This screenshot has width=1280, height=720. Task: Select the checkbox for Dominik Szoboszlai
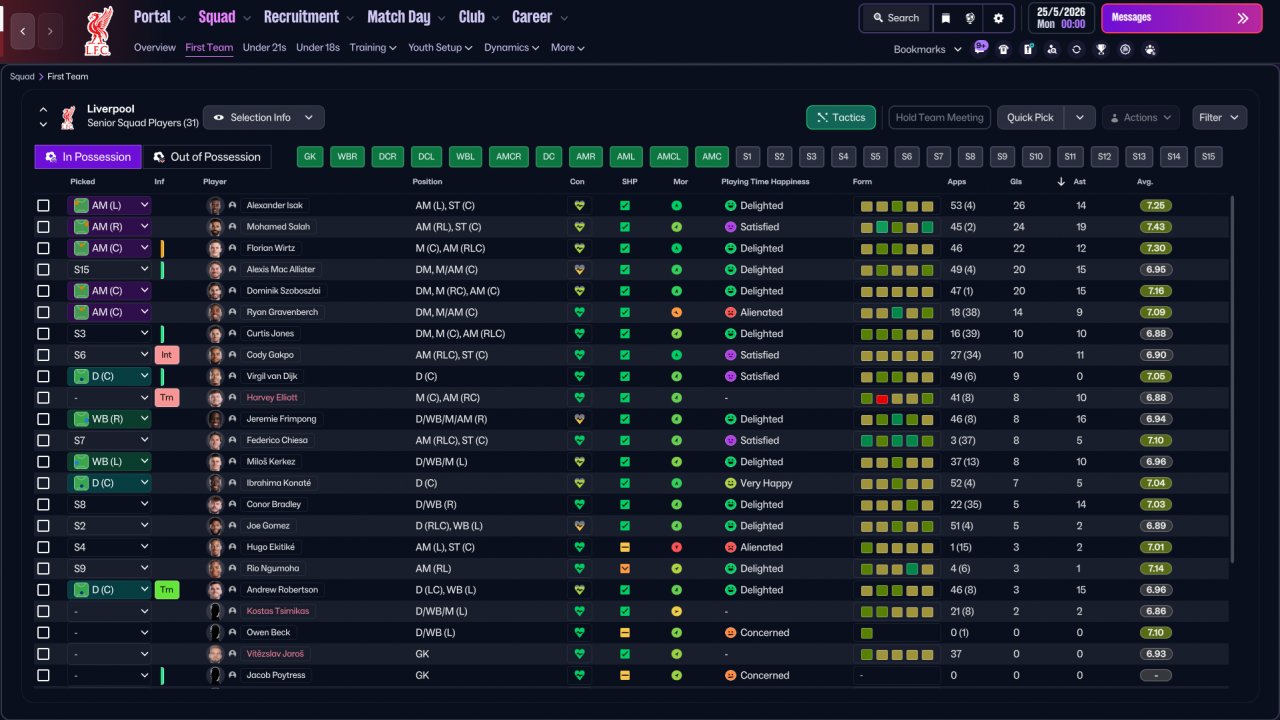pyautogui.click(x=43, y=291)
